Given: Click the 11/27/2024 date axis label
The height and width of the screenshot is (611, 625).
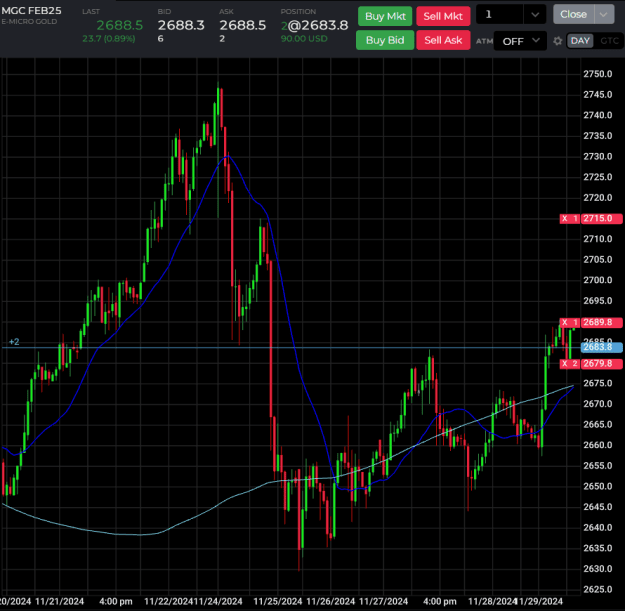Looking at the screenshot, I should 383,601.
